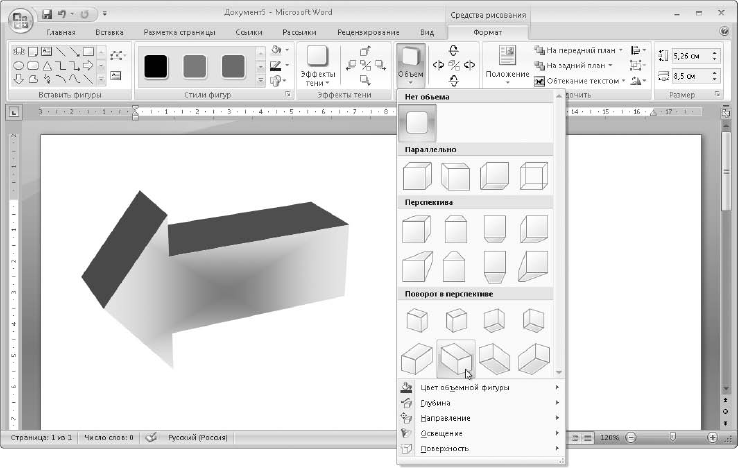
Task: Open Обтекание текстом menu
Action: (580, 81)
